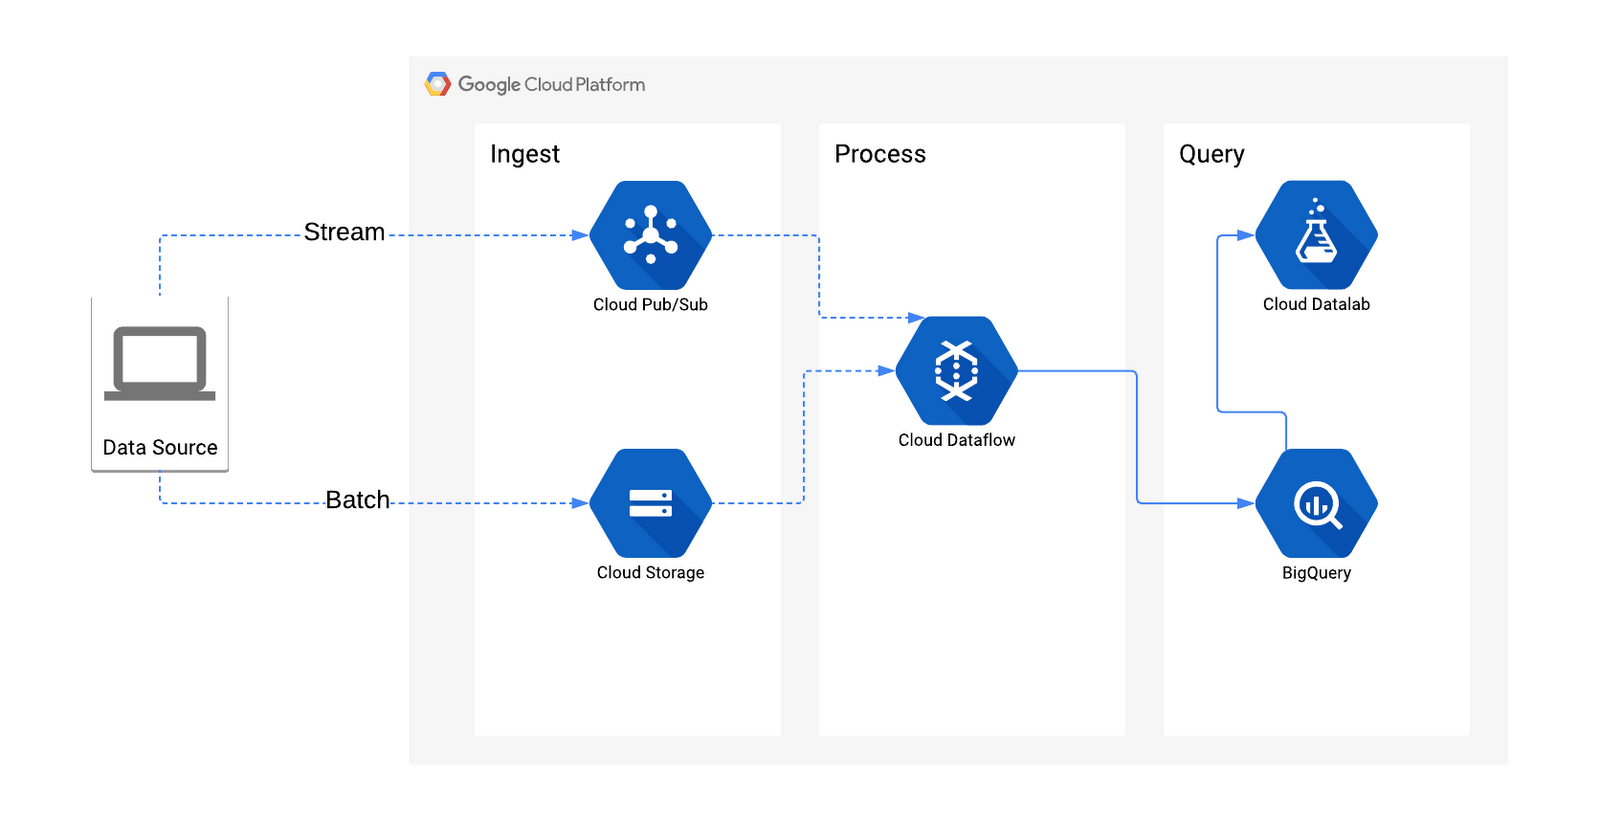Click the Cloud Pub/Sub hexagon icon
Viewport: 1600px width, 821px height.
click(x=651, y=235)
